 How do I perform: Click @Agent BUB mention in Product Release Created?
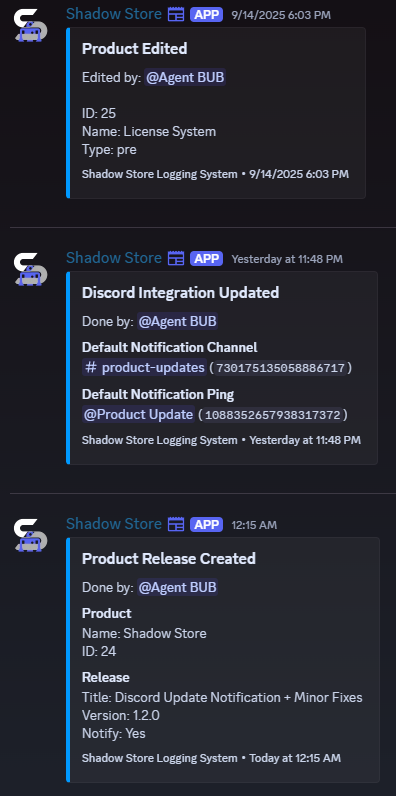(177, 587)
